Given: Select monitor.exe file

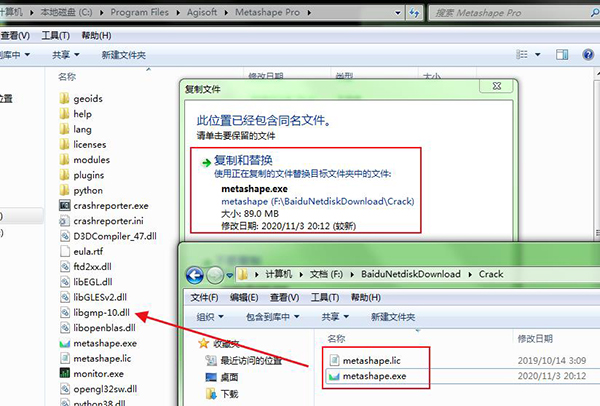Looking at the screenshot, I should (x=92, y=373).
